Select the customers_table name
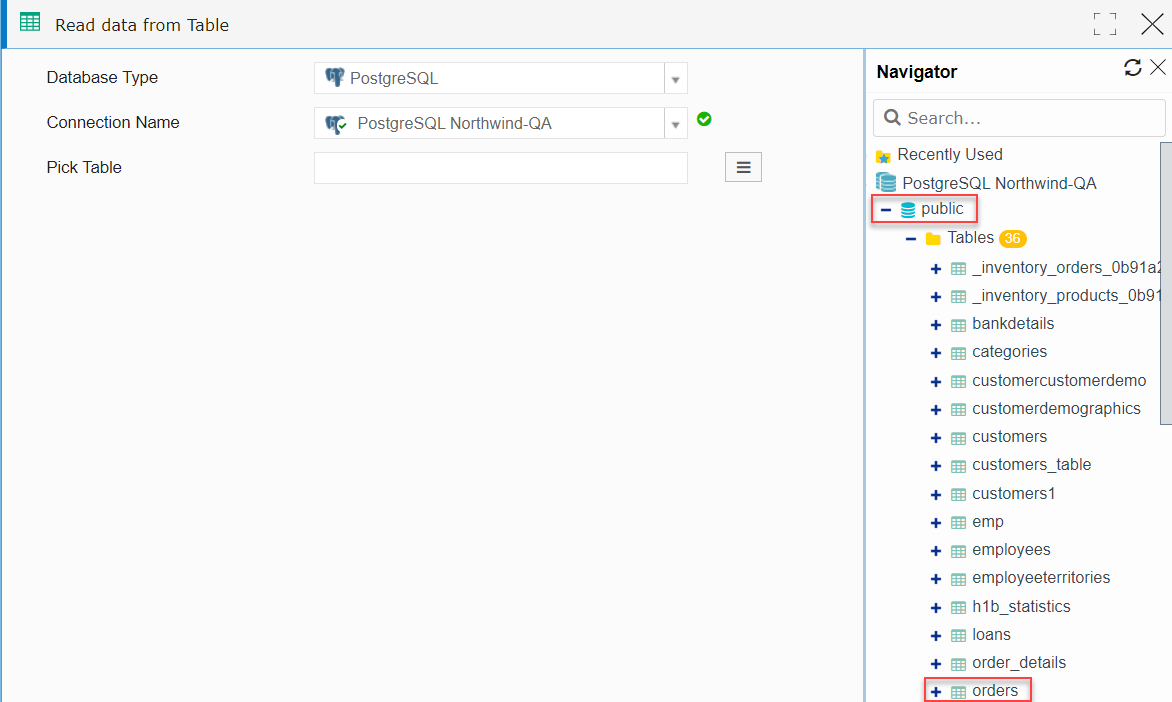Screen dimensions: 1172x702 click(x=1031, y=465)
